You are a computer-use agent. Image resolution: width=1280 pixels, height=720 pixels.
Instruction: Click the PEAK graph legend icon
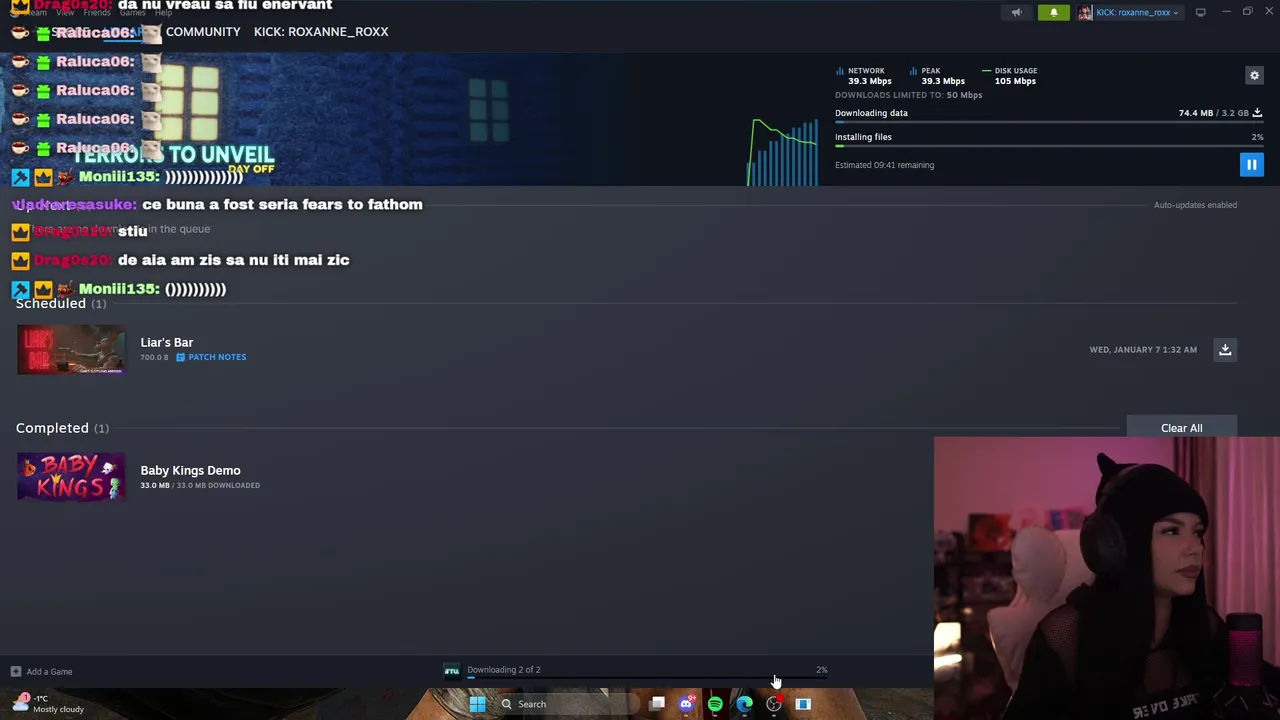(x=913, y=71)
